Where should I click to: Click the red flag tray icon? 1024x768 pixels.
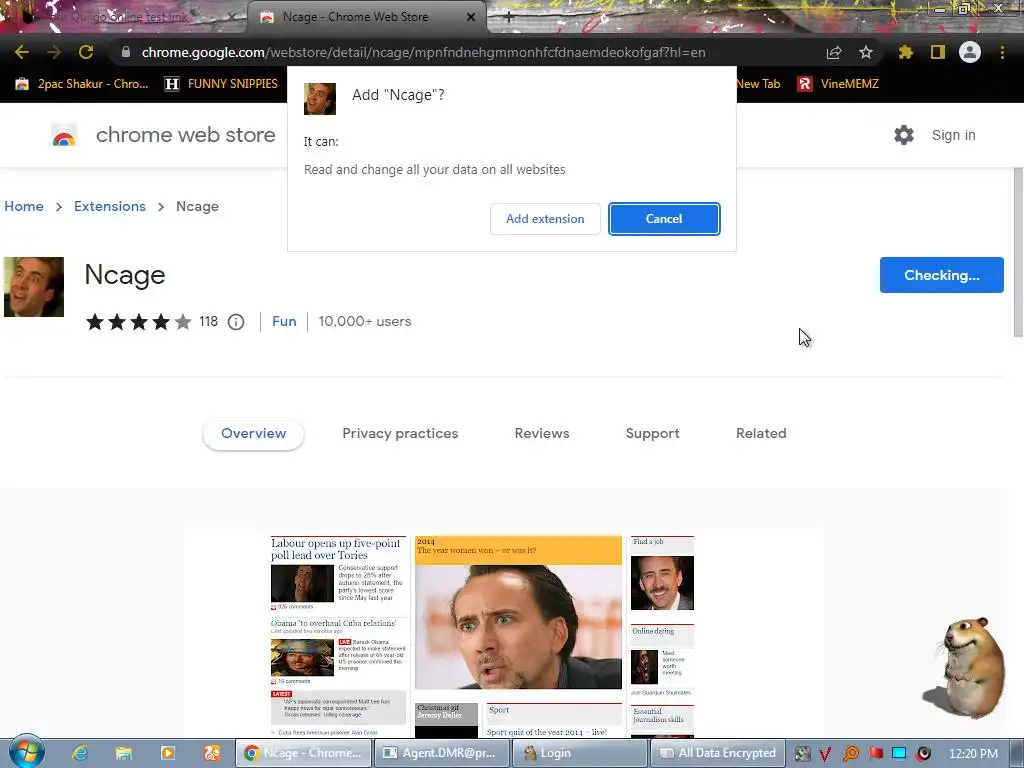pos(875,753)
